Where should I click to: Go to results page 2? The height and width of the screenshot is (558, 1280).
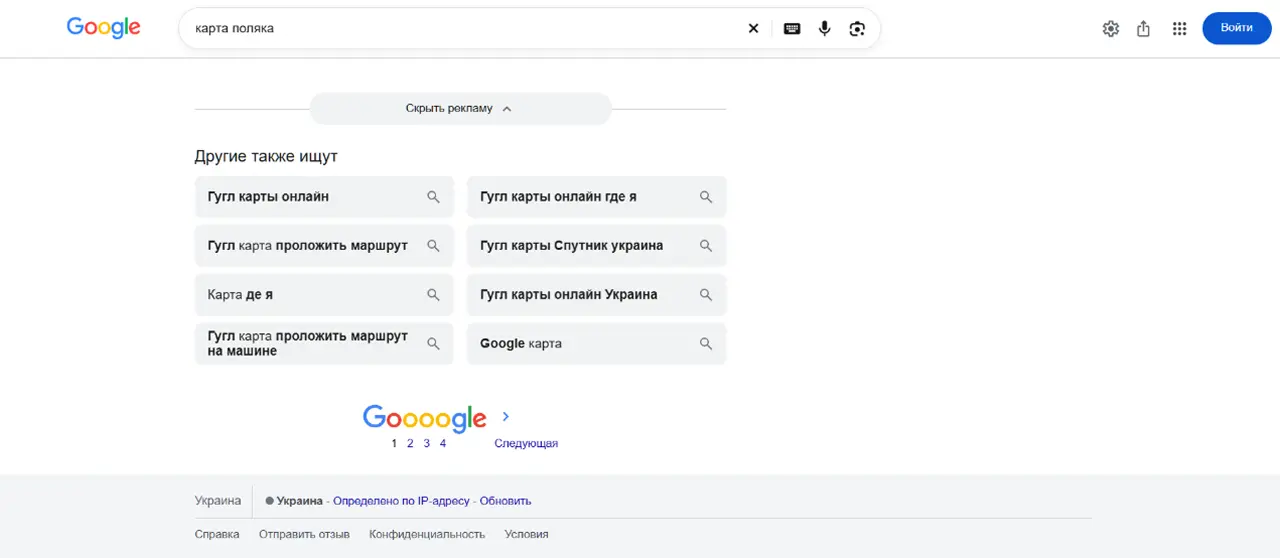(410, 443)
